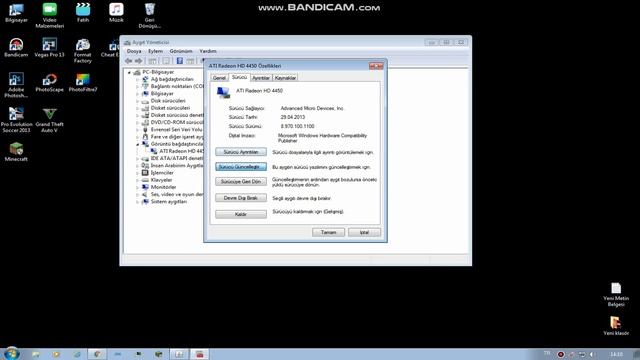Click the volume icon in system tray

coord(592,354)
